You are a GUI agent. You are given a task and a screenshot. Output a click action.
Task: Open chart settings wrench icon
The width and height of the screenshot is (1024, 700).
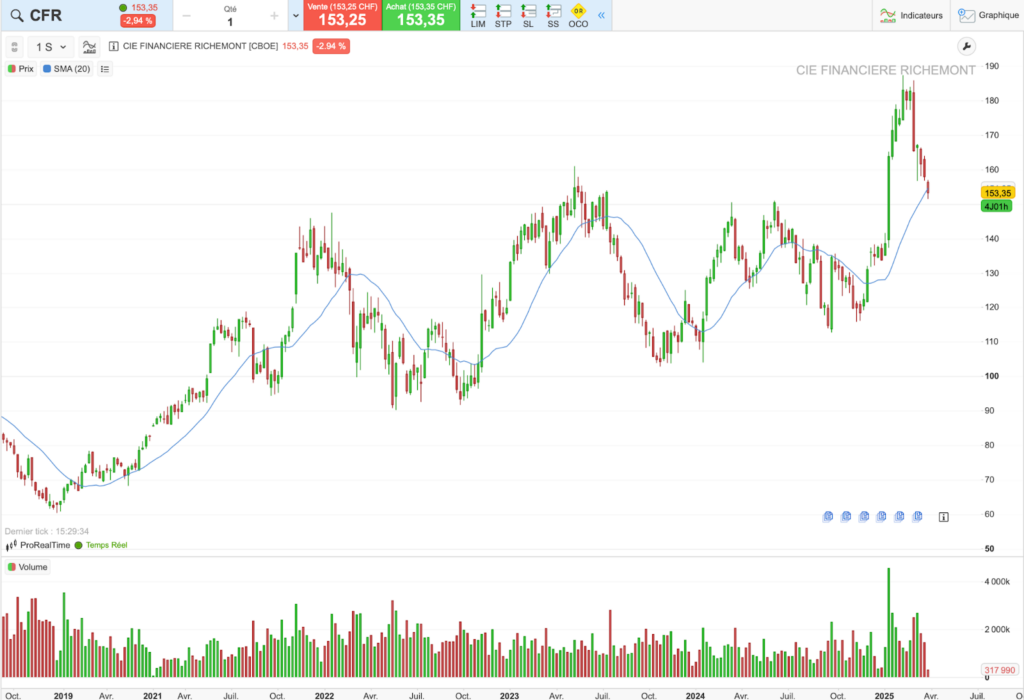point(966,46)
